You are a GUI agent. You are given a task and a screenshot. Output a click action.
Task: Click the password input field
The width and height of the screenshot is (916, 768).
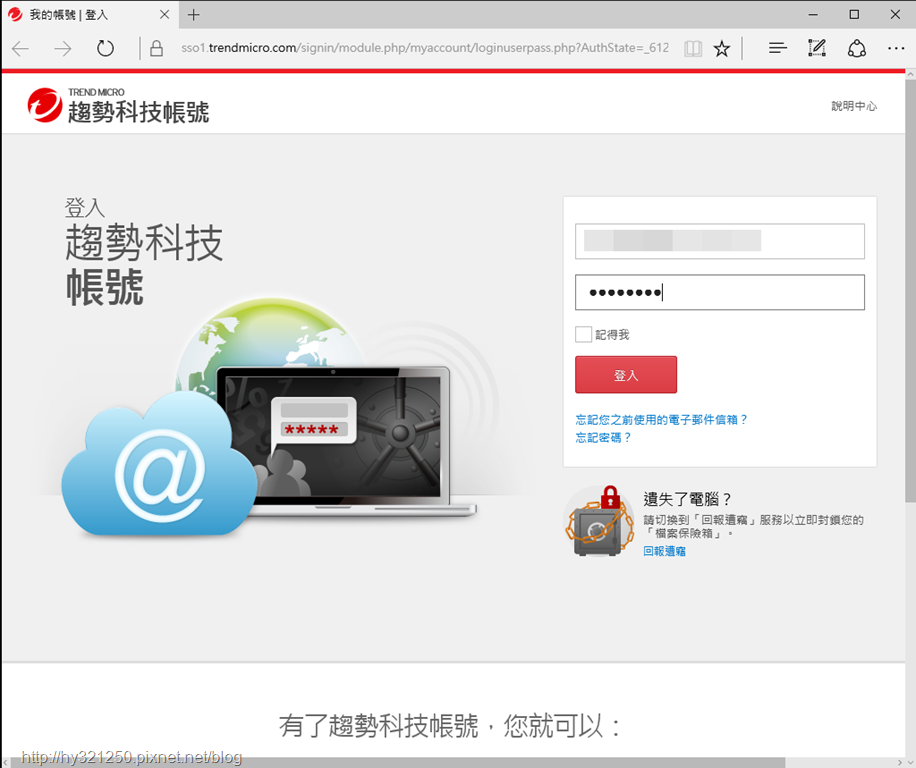720,292
